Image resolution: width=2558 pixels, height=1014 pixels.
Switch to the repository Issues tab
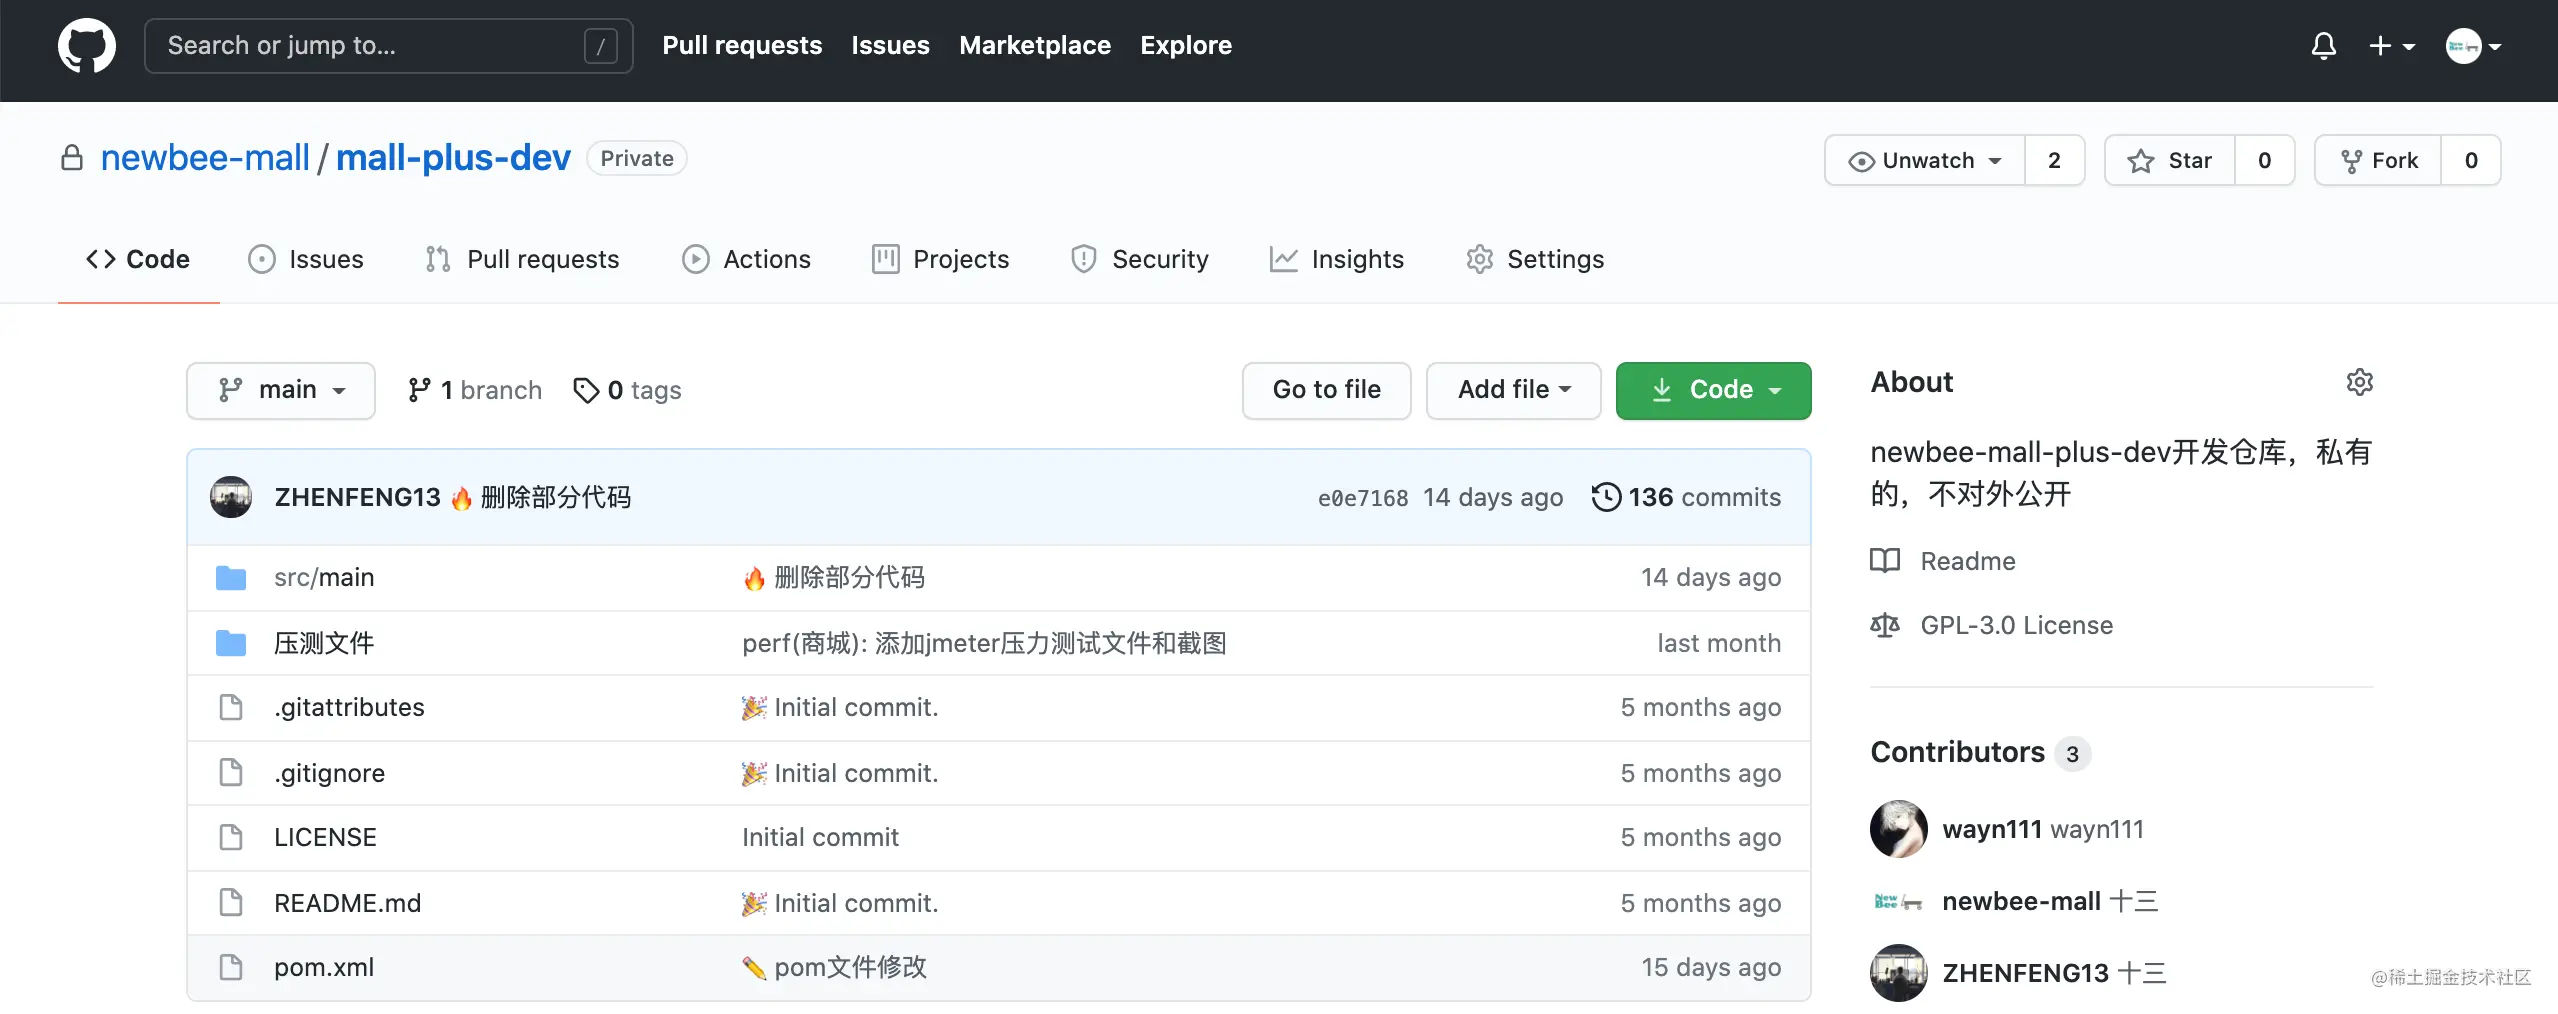coord(305,259)
